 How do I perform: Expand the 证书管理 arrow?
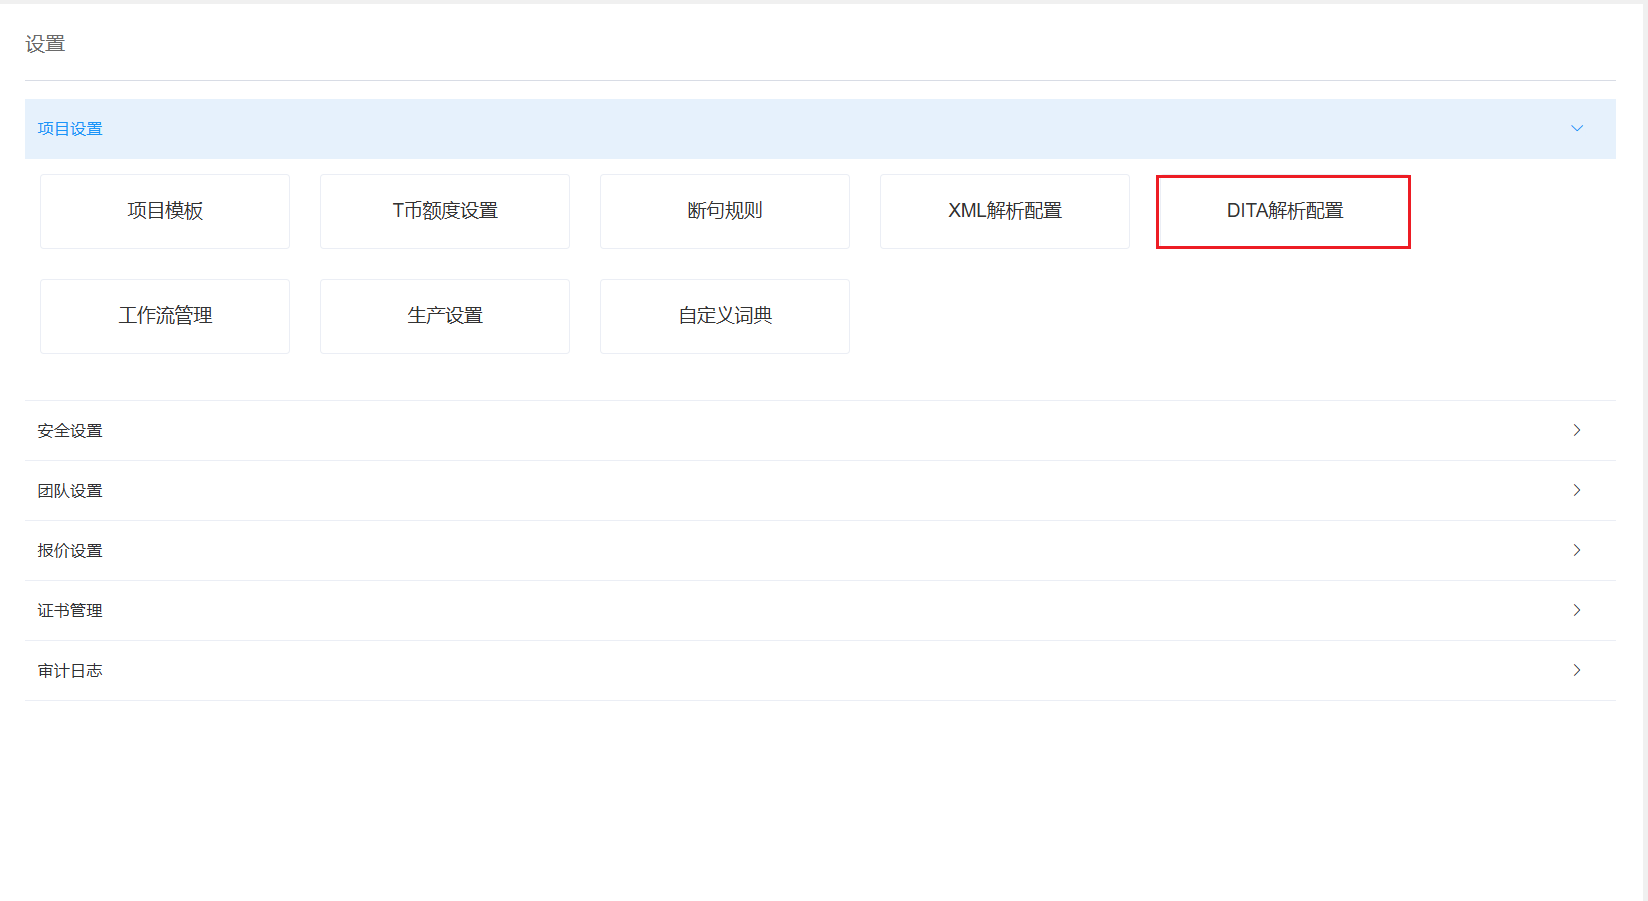point(1576,610)
